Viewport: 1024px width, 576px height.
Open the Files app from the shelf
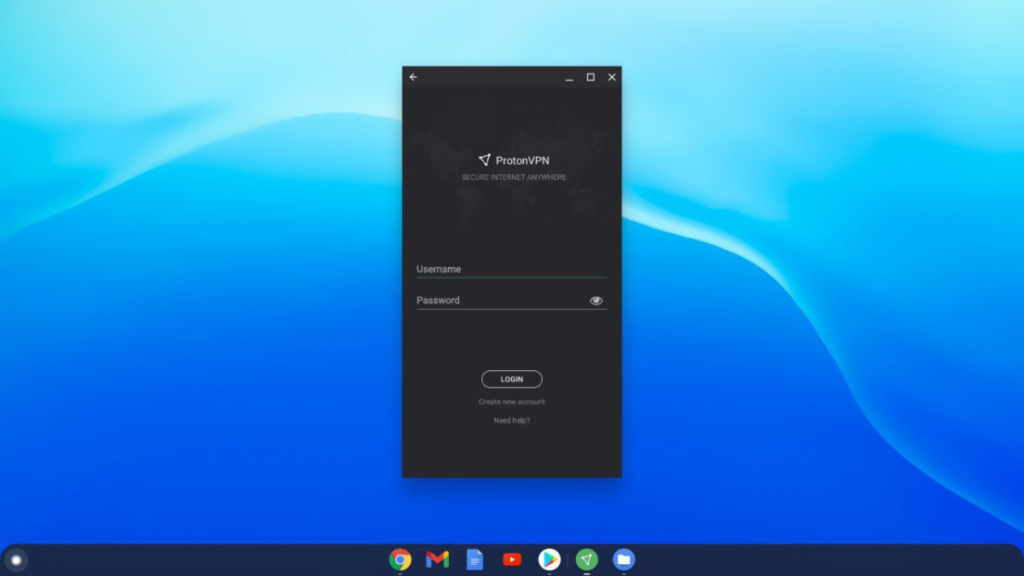(624, 560)
